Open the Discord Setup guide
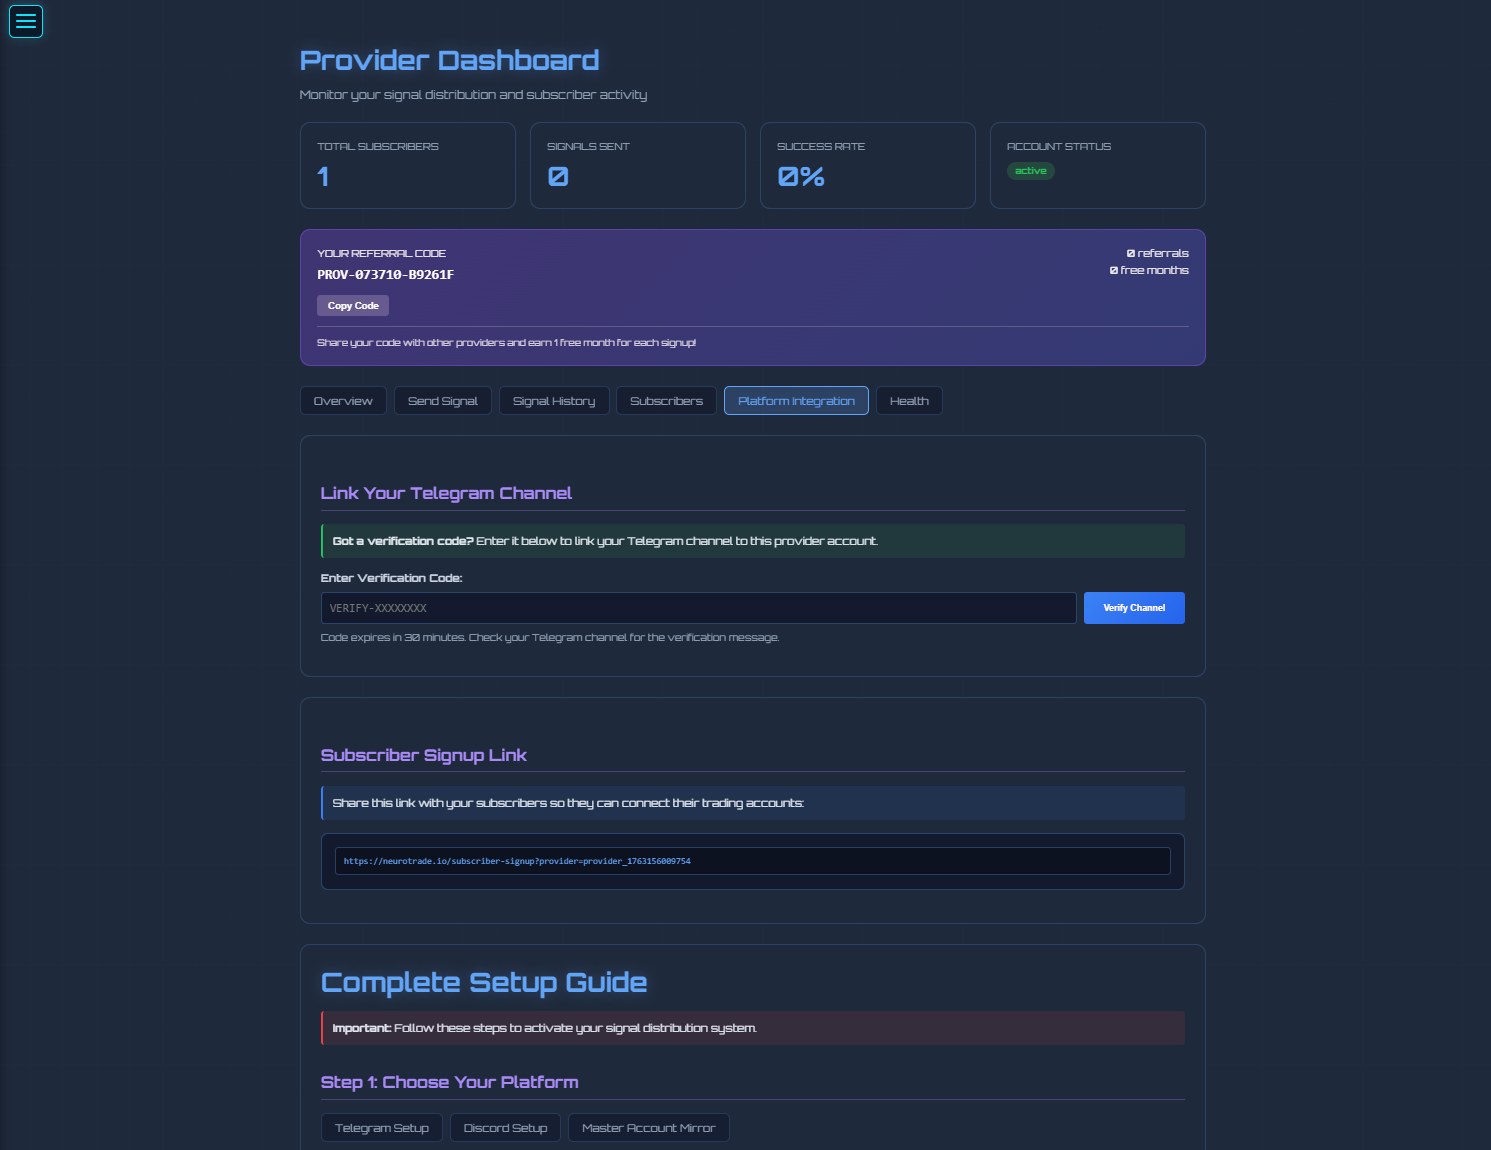1491x1150 pixels. [x=505, y=1127]
